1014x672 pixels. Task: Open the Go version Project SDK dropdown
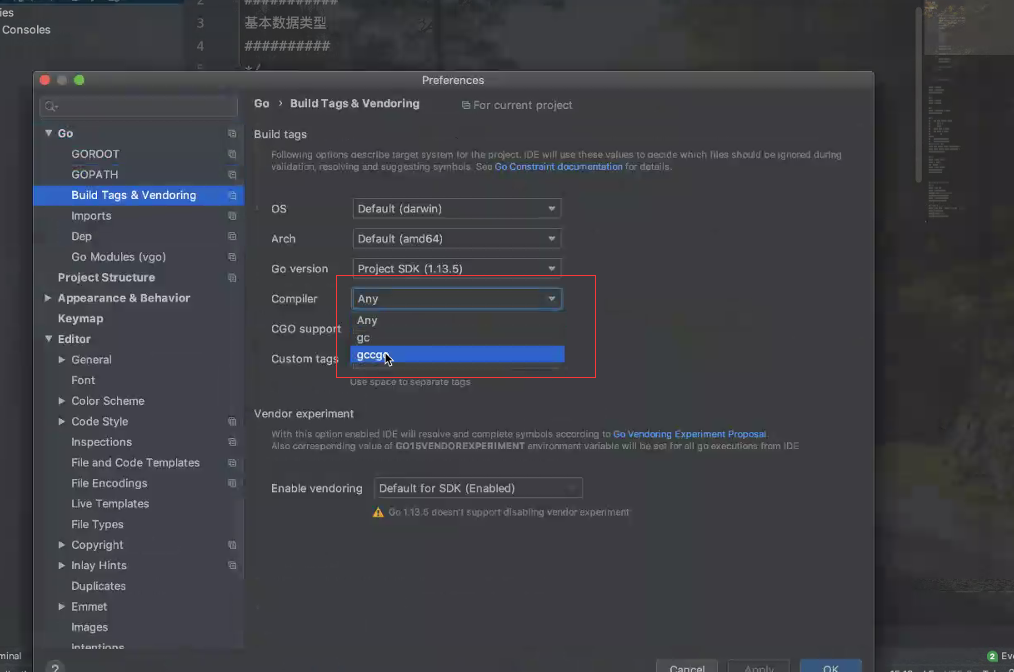(457, 268)
